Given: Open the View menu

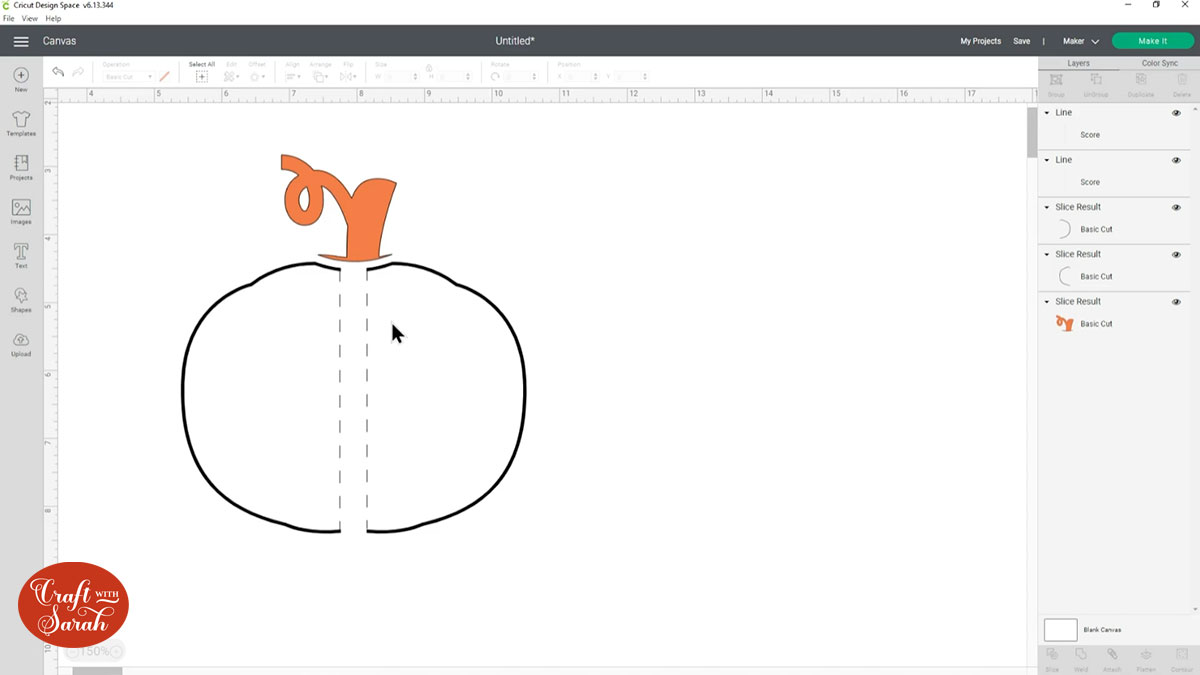Looking at the screenshot, I should (x=30, y=18).
